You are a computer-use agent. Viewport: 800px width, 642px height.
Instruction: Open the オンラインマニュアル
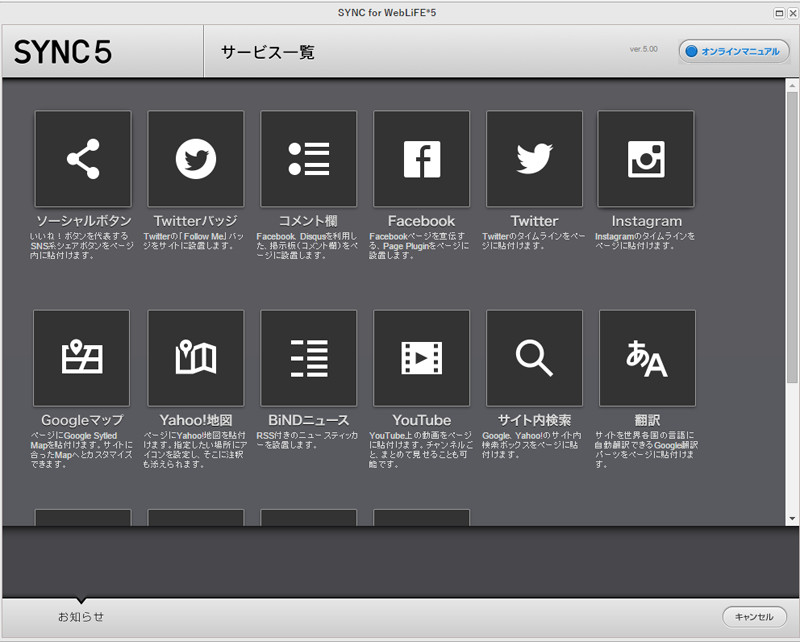[x=734, y=50]
